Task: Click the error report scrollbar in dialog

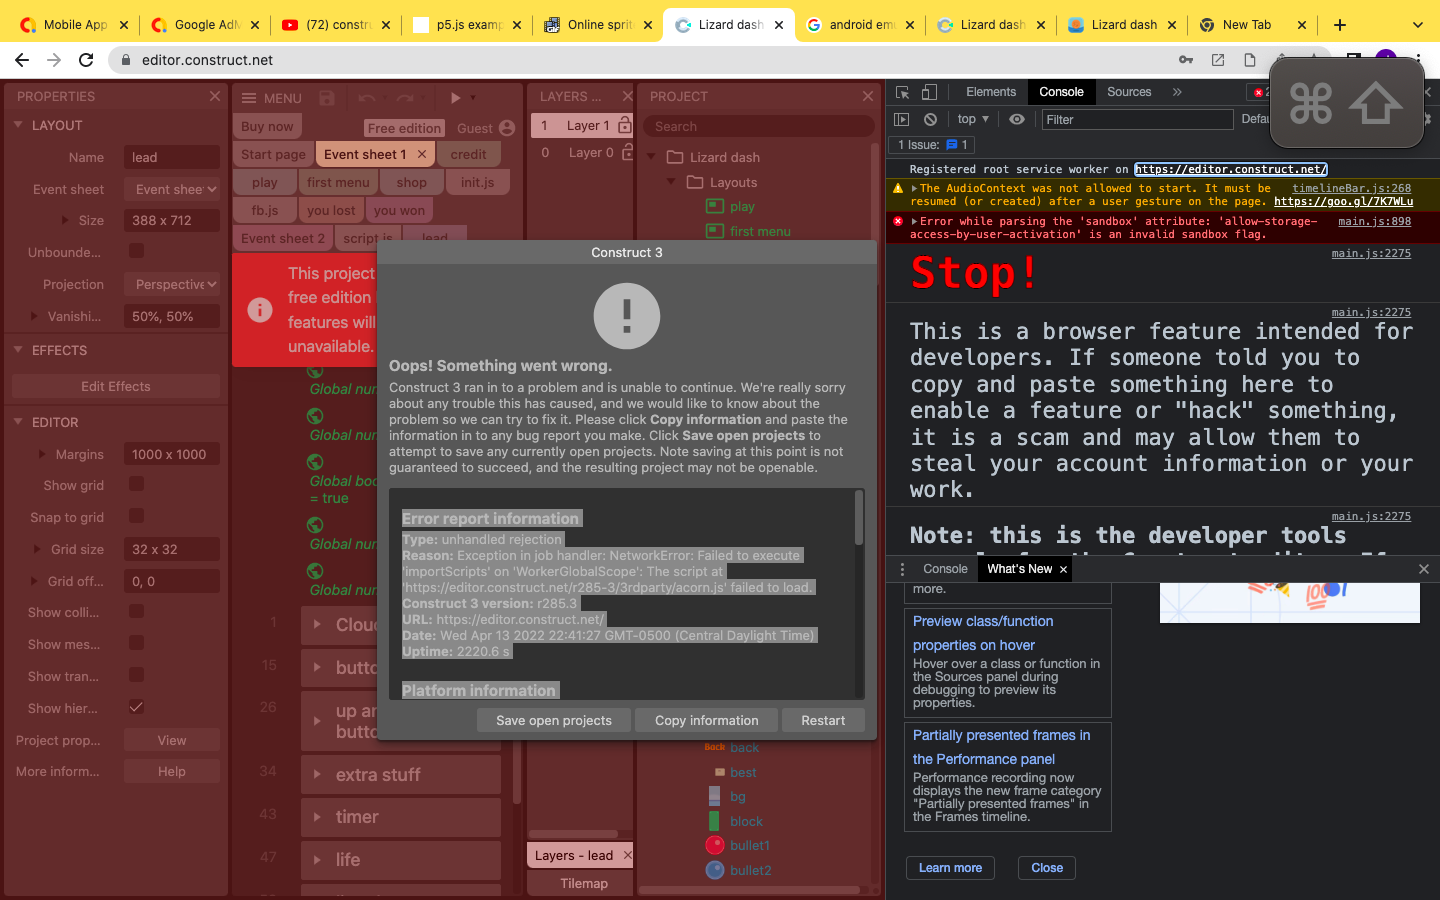Action: click(x=858, y=518)
